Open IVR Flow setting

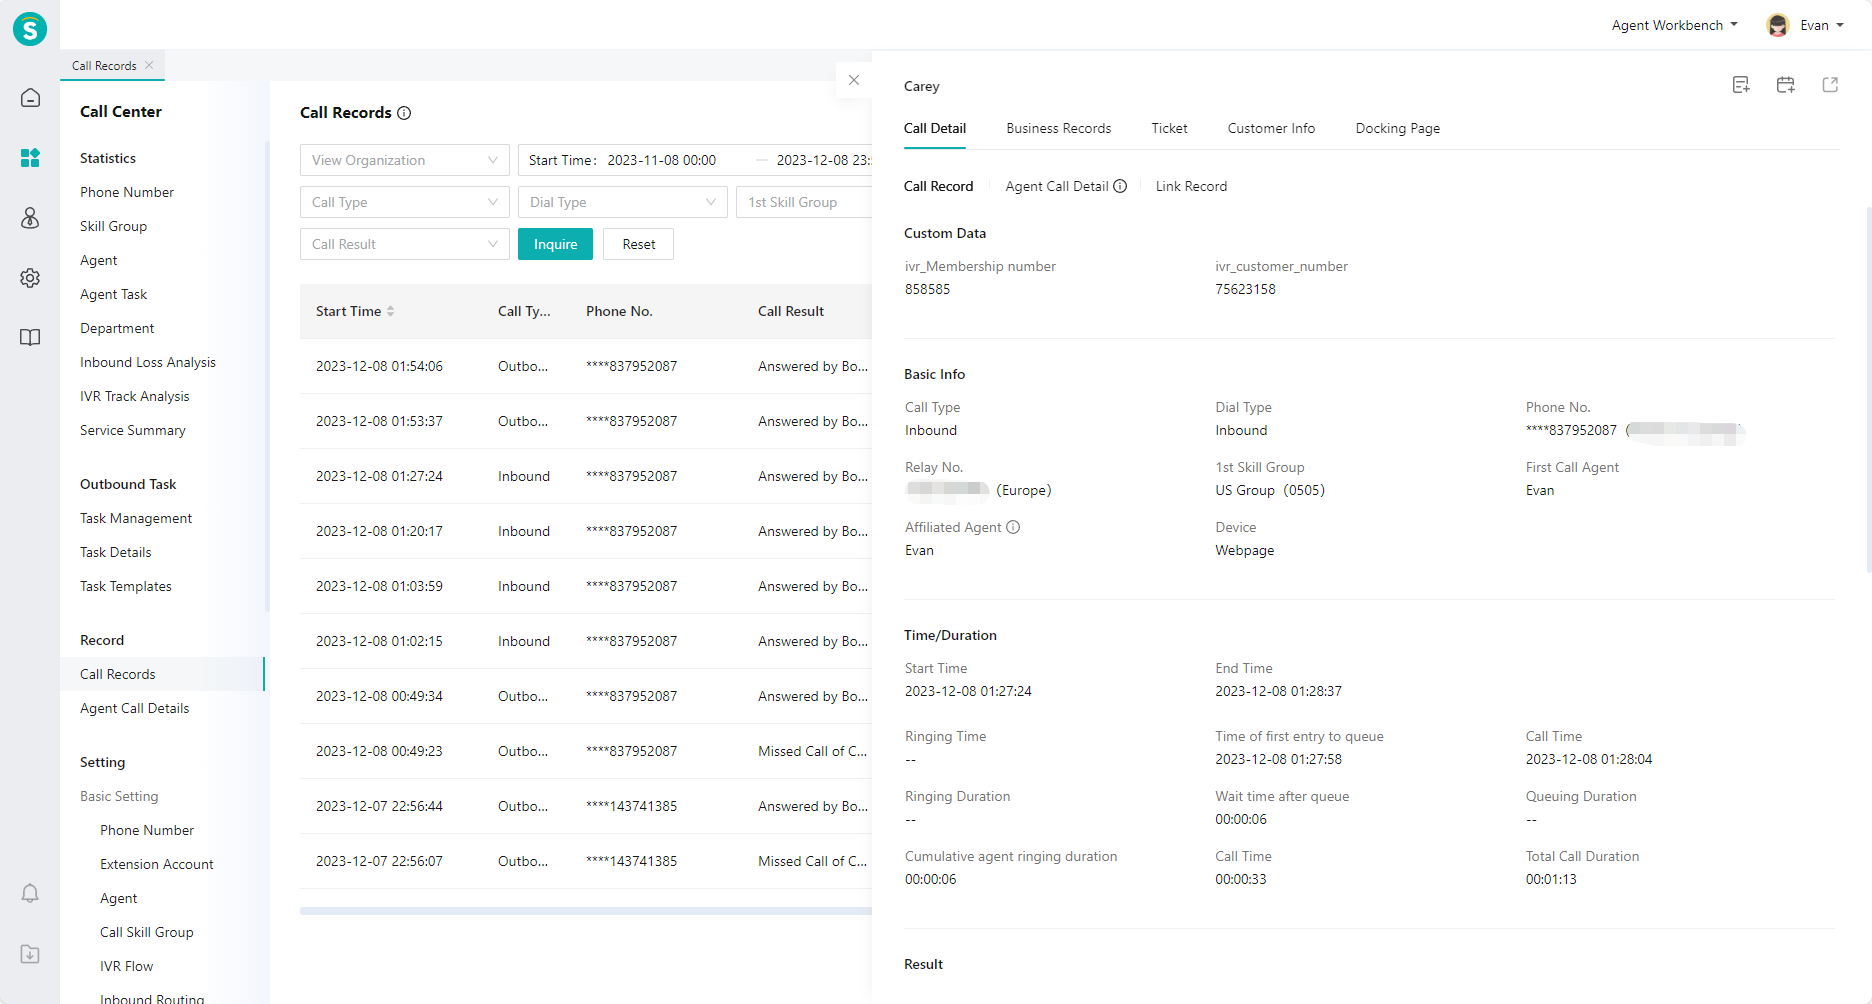pos(126,966)
